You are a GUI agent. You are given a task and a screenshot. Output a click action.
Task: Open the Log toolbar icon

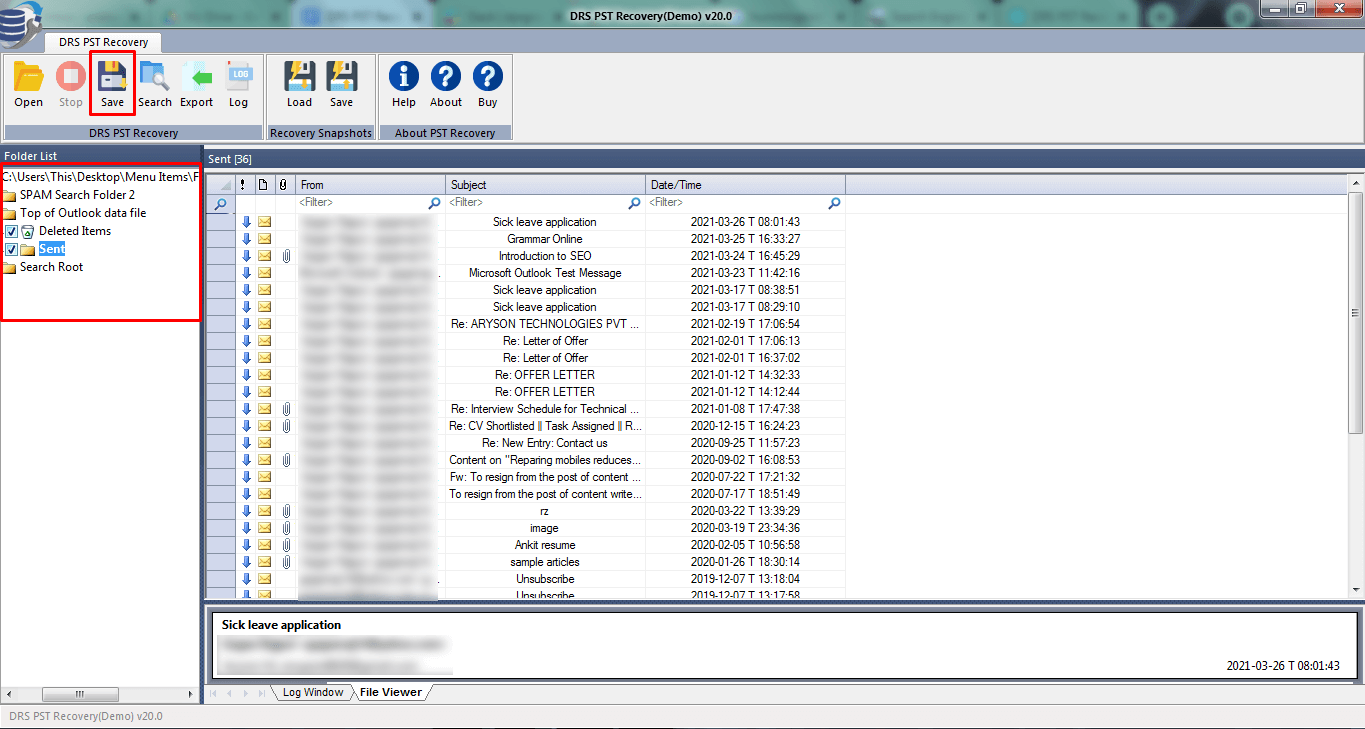coord(239,84)
